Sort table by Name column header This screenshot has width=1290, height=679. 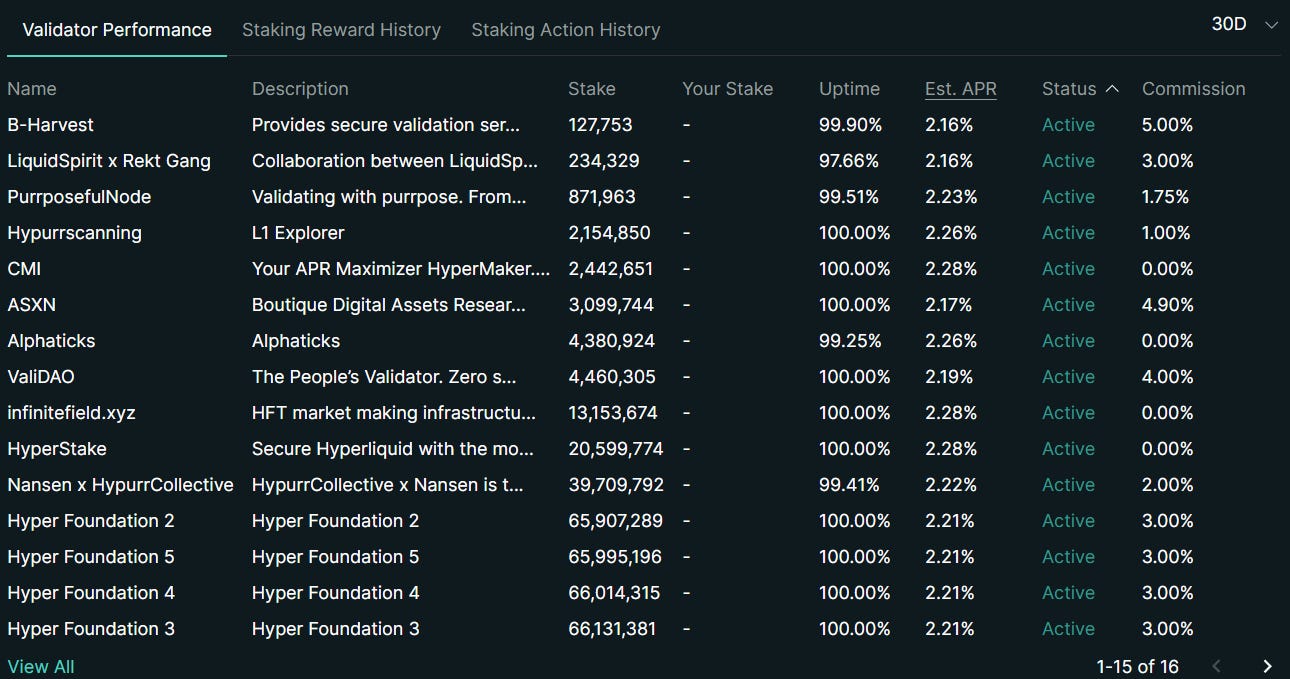tap(32, 89)
